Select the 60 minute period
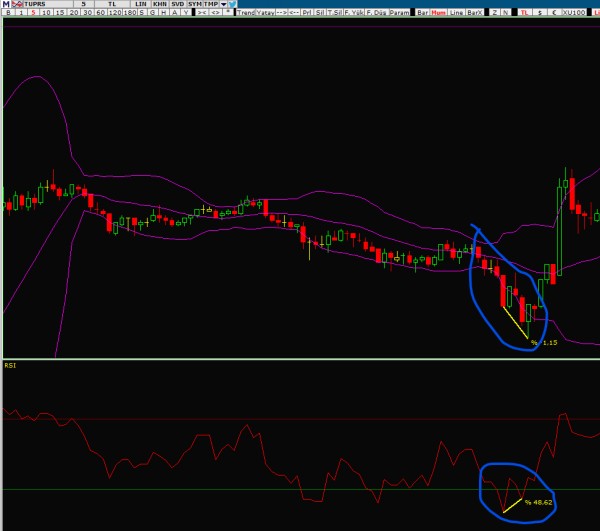Image resolution: width=600 pixels, height=531 pixels. [101, 13]
